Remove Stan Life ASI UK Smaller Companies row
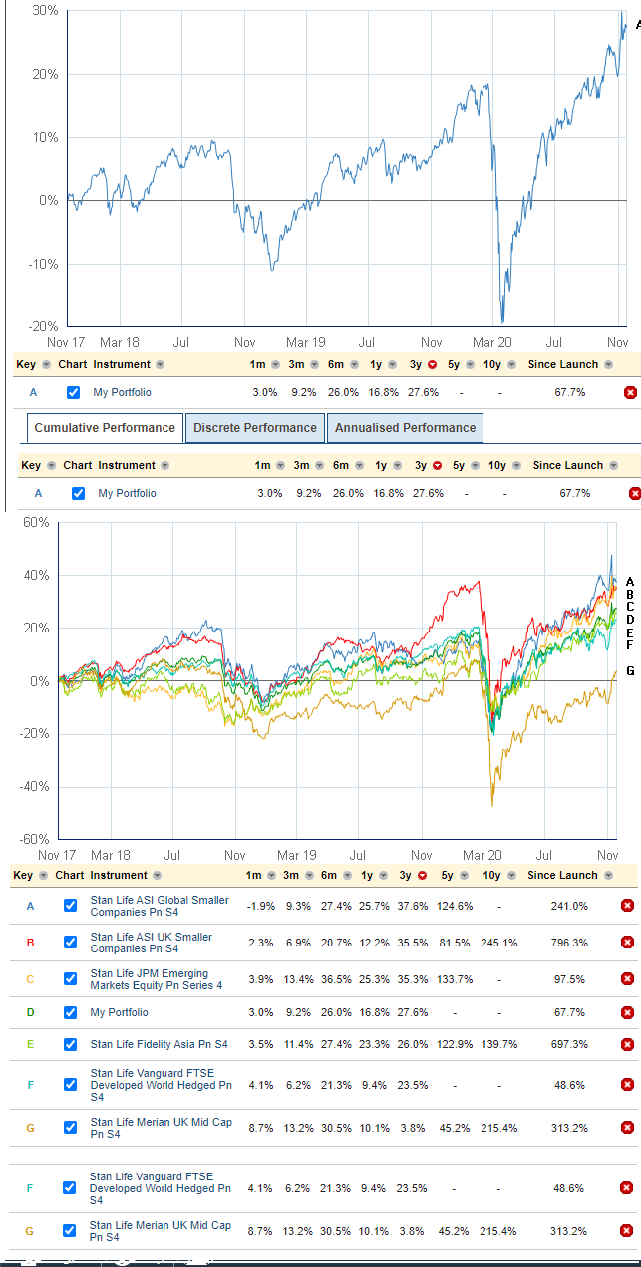 627,942
